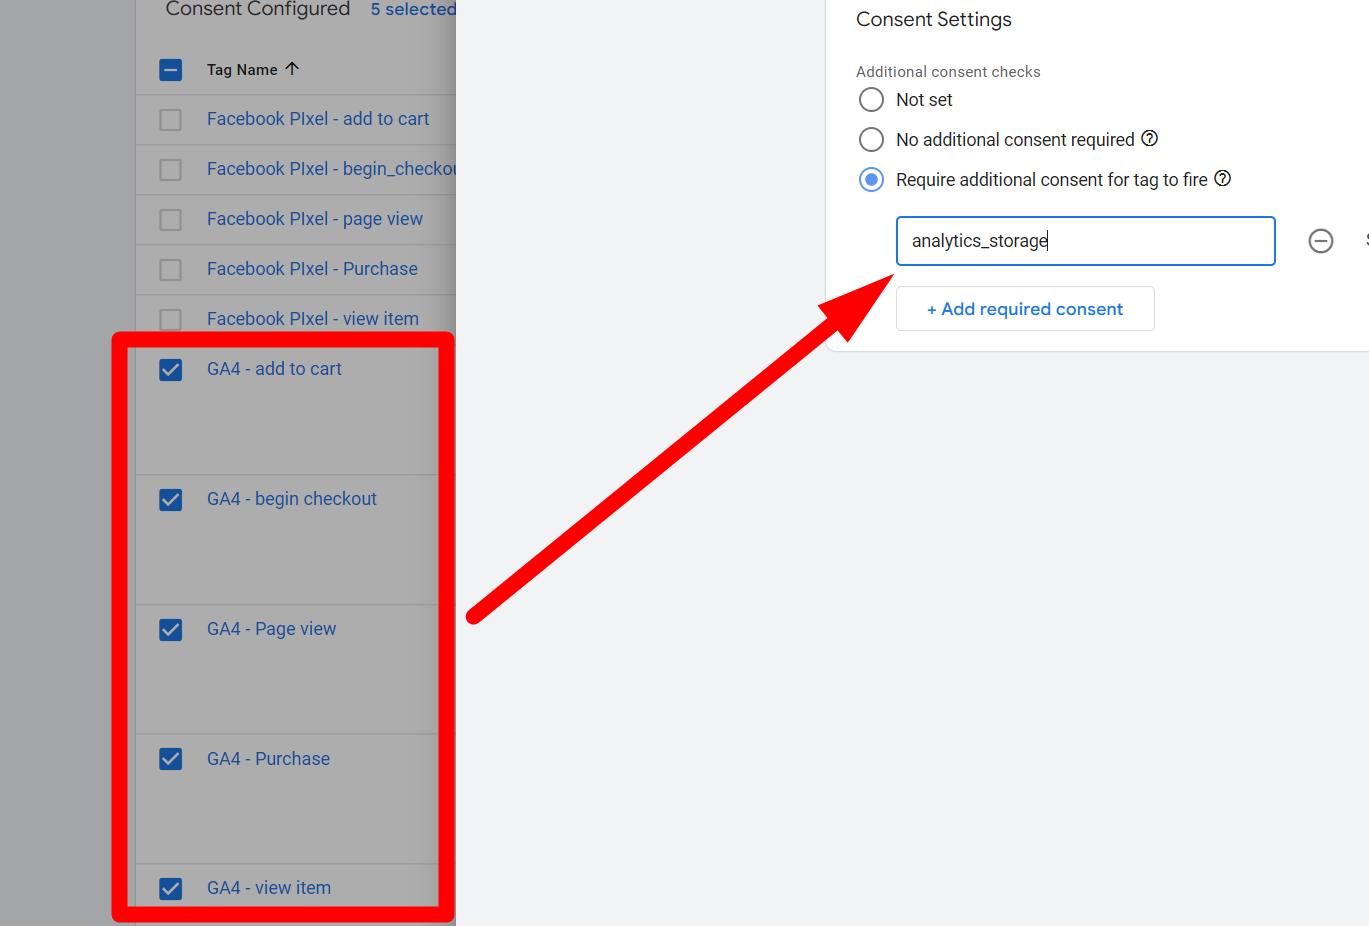Select the 'Not set' radio option
The height and width of the screenshot is (926, 1369).
(871, 100)
